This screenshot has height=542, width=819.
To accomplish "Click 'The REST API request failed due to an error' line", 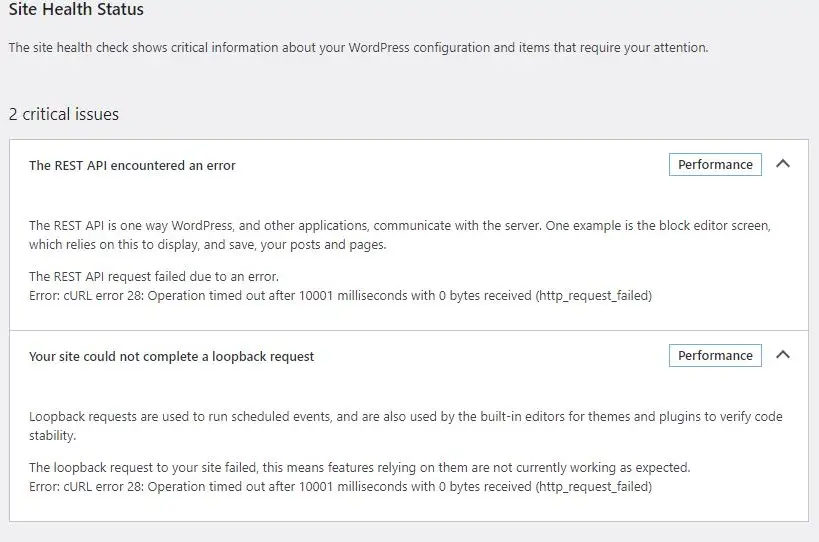I will tap(154, 277).
